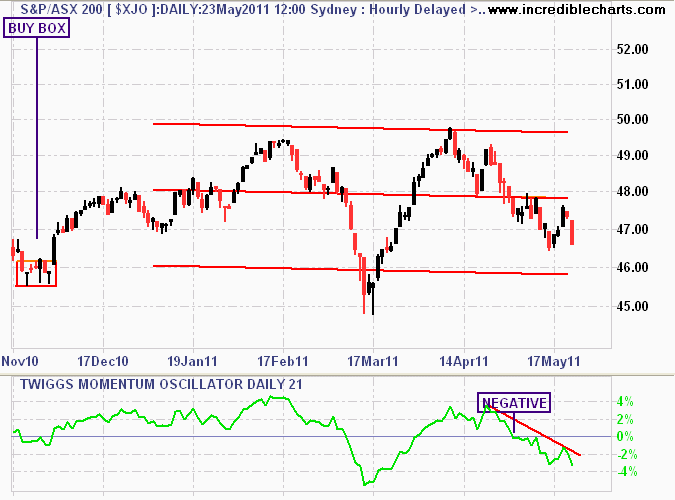Open the www.incrediblecharts.com link
675x500 pixels.
pos(577,9)
